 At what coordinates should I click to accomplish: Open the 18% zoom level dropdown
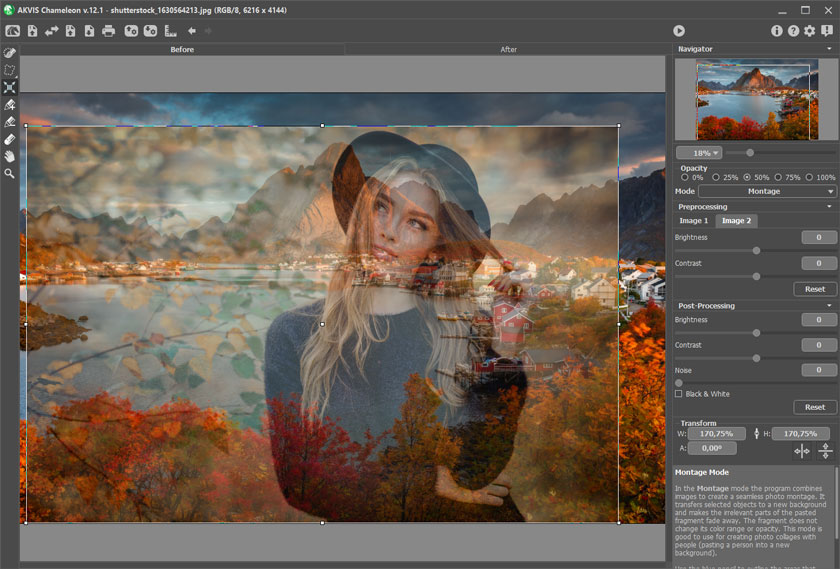[699, 153]
